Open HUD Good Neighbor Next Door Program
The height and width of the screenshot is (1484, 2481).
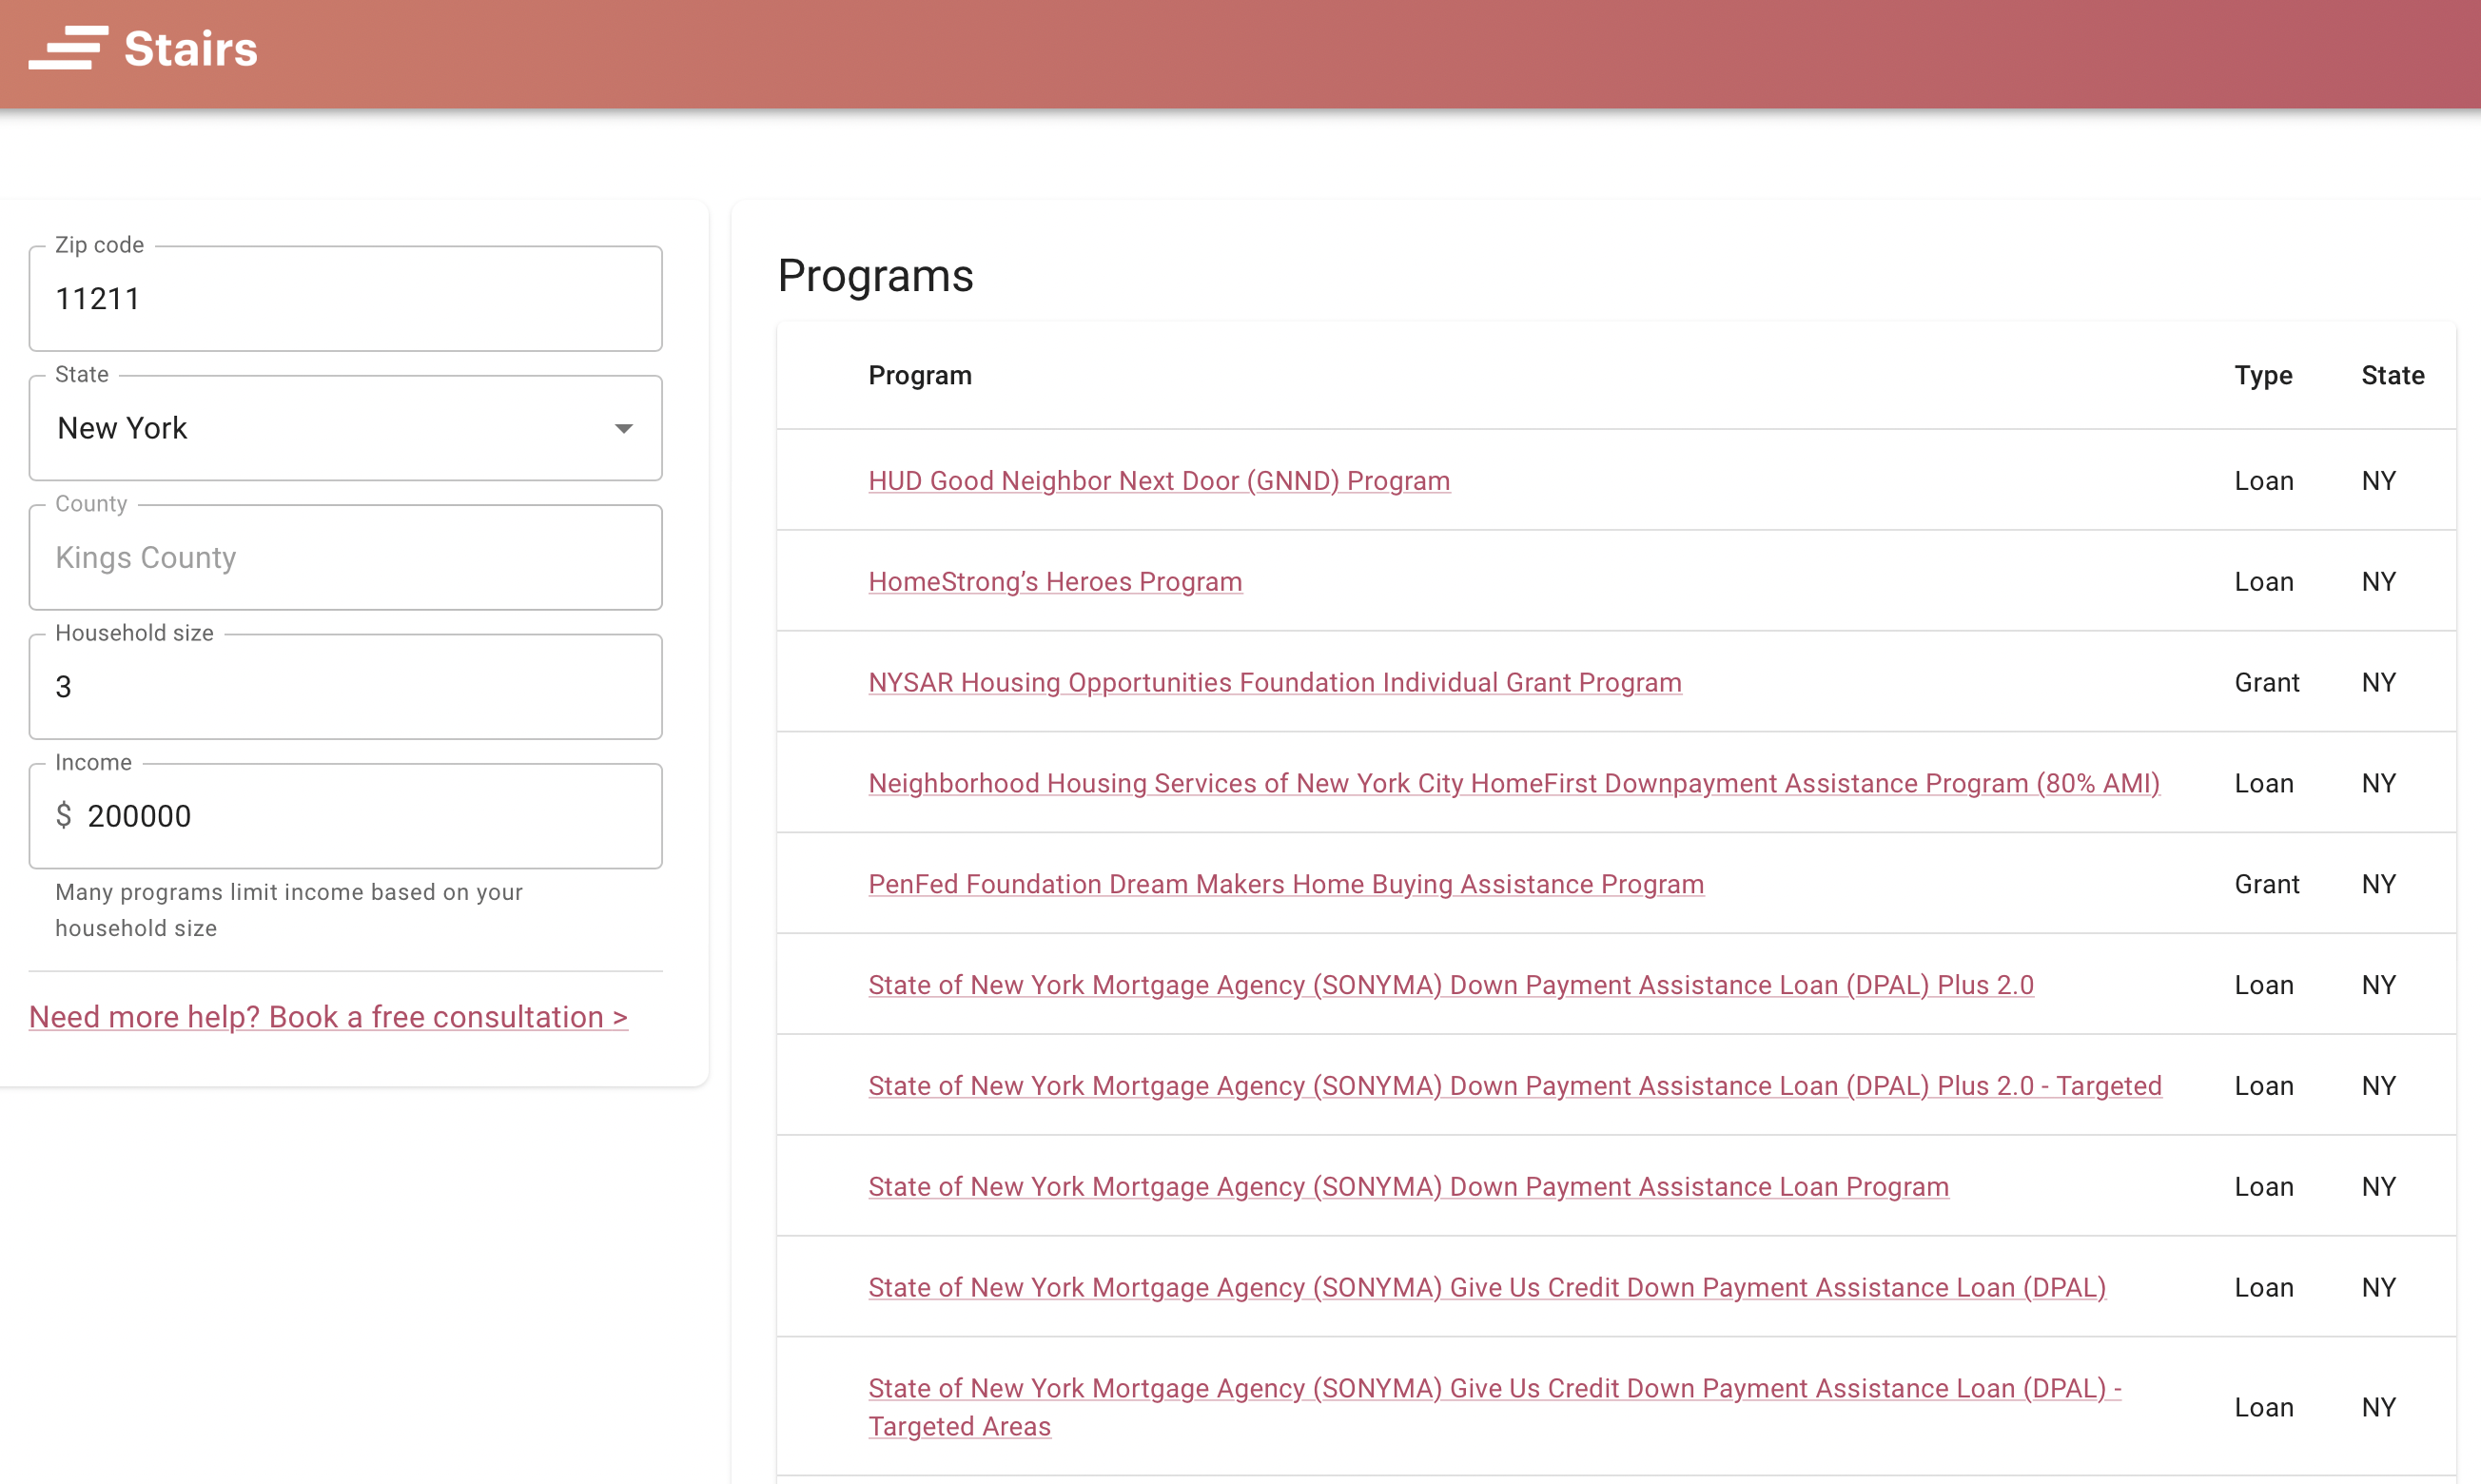tap(1158, 481)
